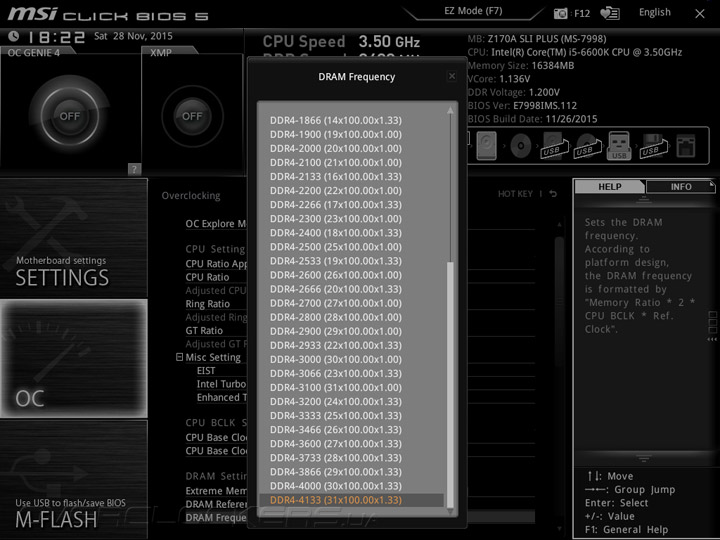Collapse the Misc Setting tree node

[x=180, y=357]
